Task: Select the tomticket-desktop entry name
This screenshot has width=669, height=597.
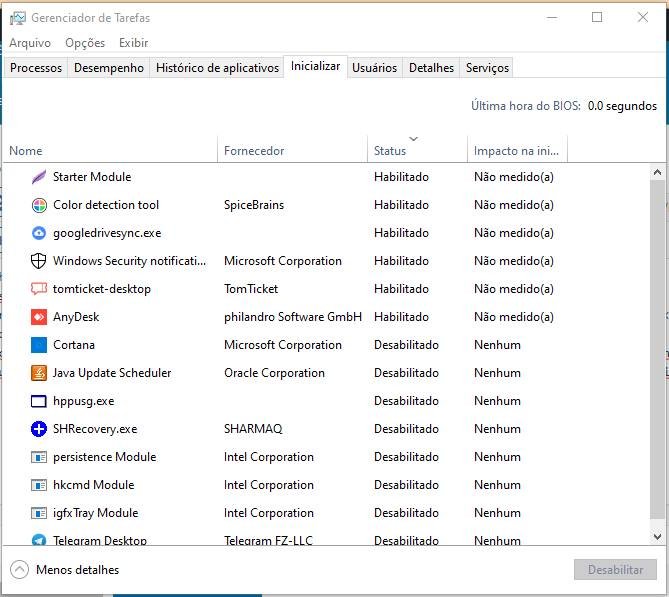Action: [102, 289]
